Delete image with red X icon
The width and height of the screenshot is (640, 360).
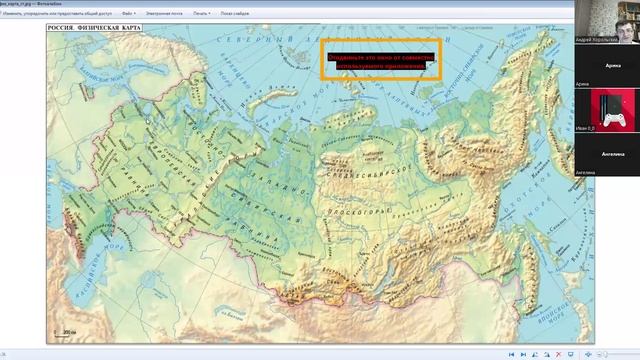click(559, 355)
